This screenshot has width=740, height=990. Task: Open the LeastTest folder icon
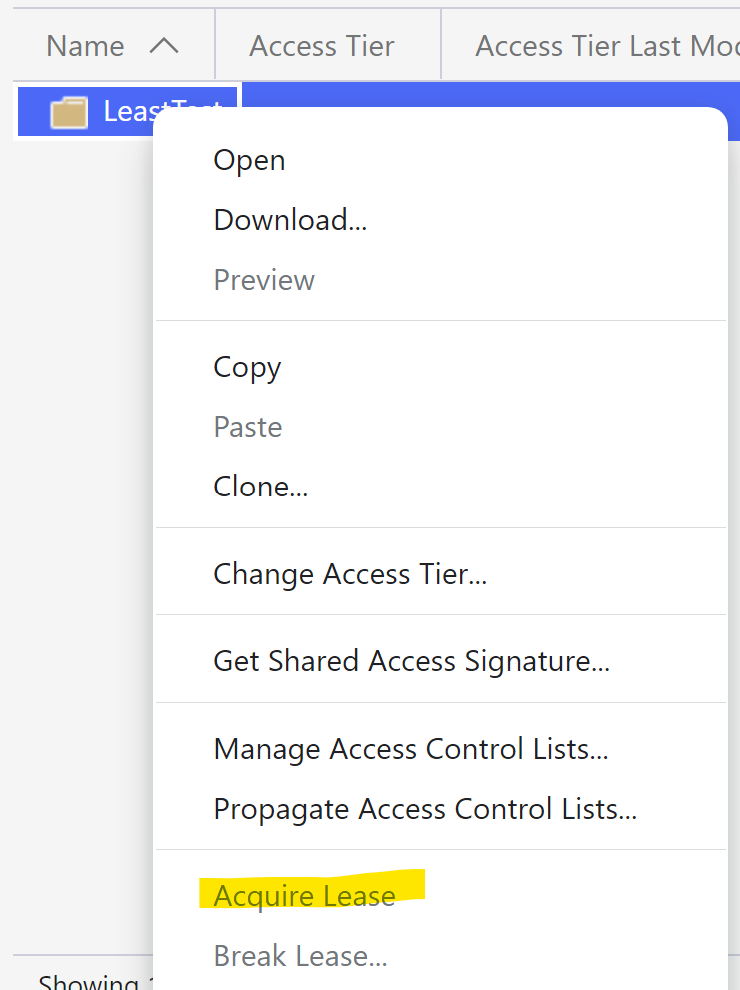[x=72, y=111]
